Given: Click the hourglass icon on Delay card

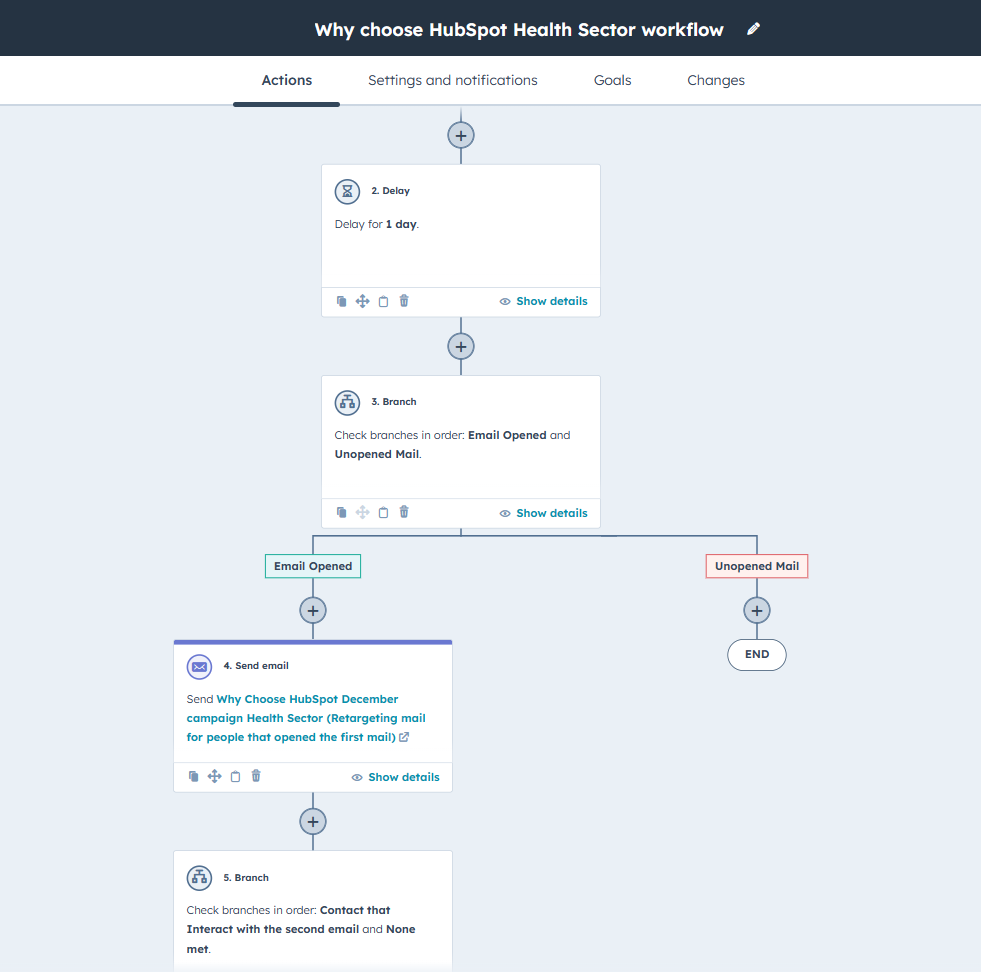Looking at the screenshot, I should [x=347, y=191].
